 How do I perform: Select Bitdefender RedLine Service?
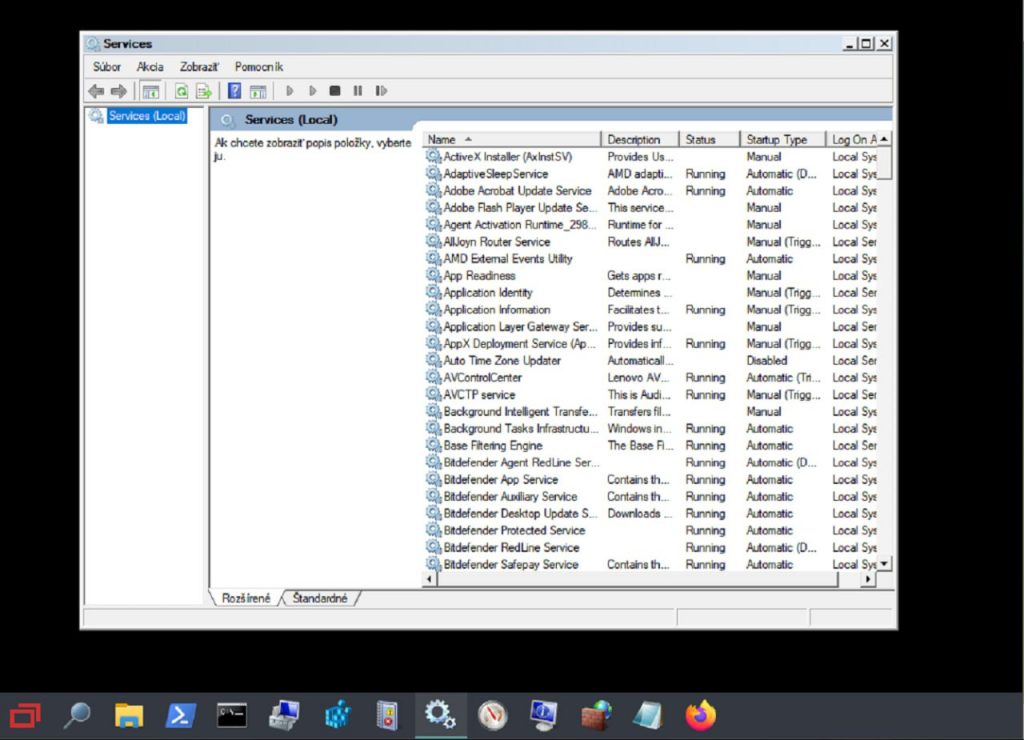tap(650, 547)
